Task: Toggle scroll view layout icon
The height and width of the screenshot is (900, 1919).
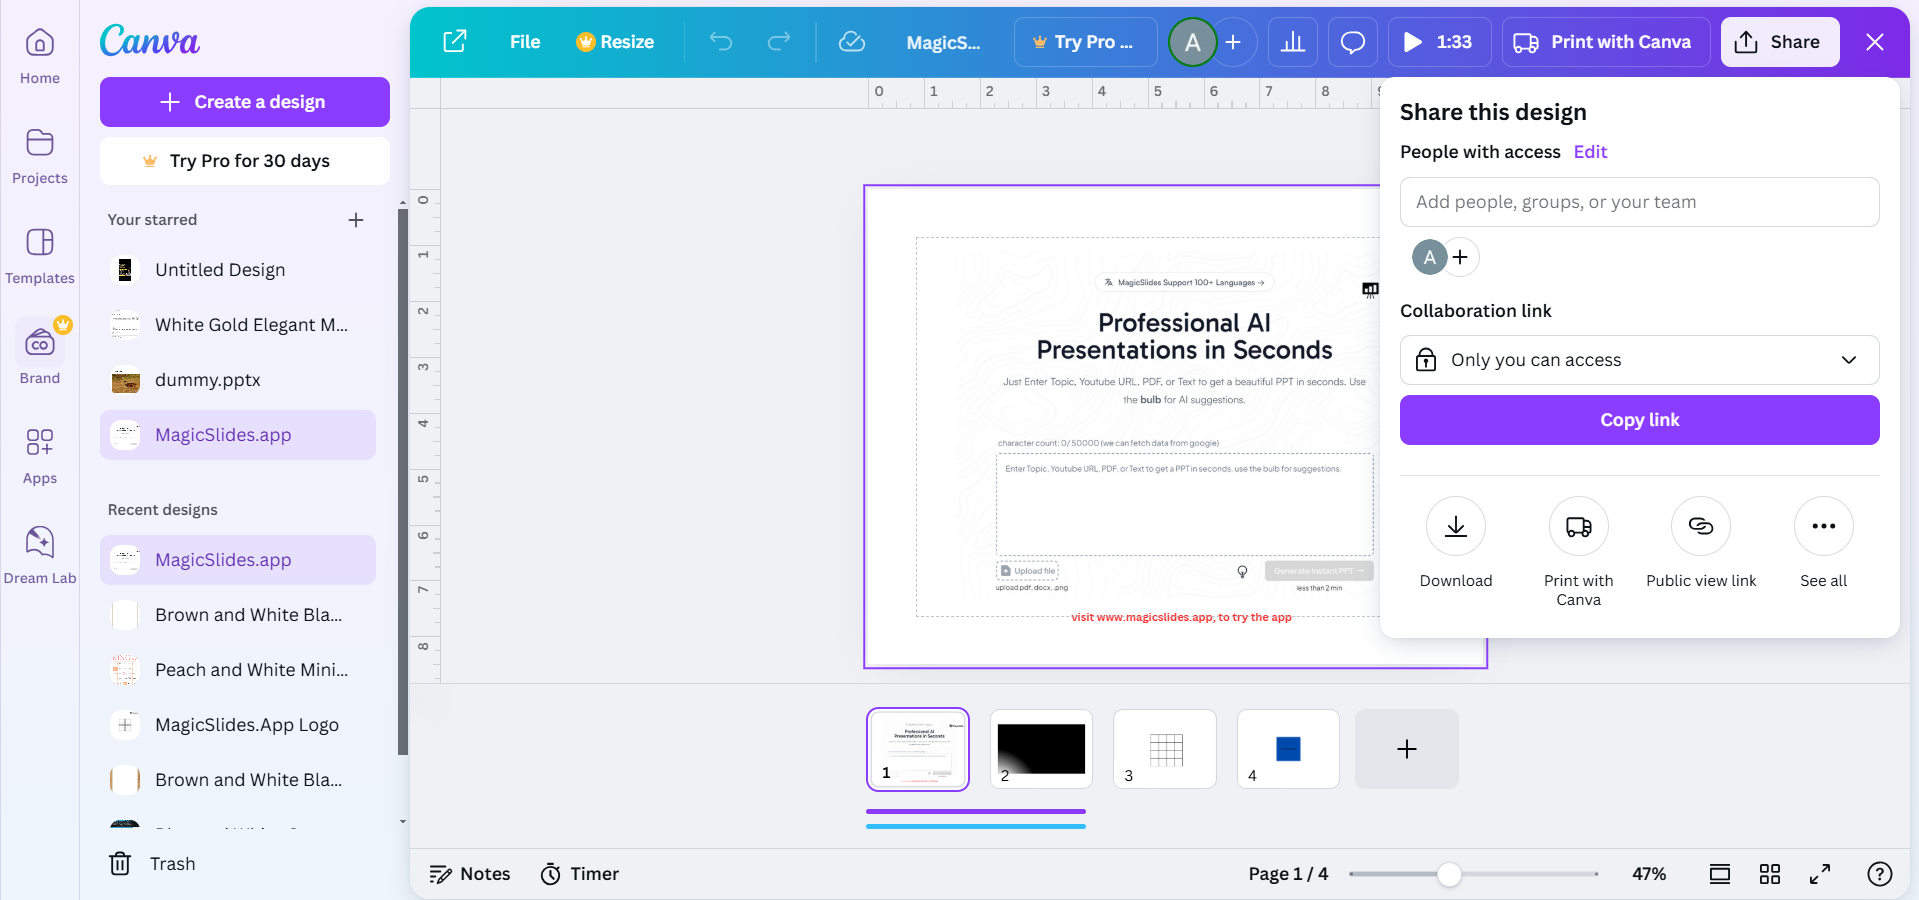Action: pos(1720,874)
